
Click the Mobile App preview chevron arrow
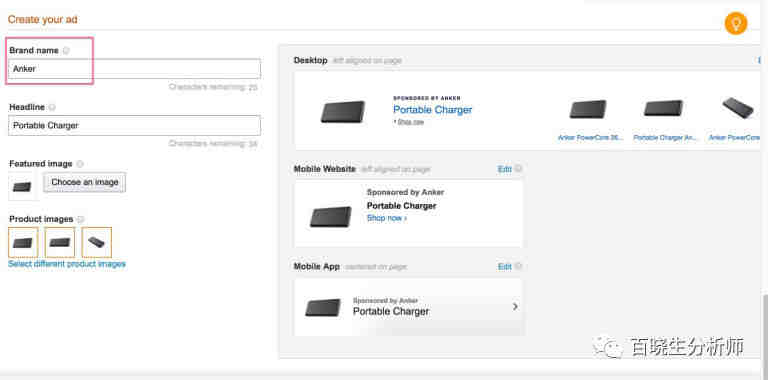coord(515,307)
